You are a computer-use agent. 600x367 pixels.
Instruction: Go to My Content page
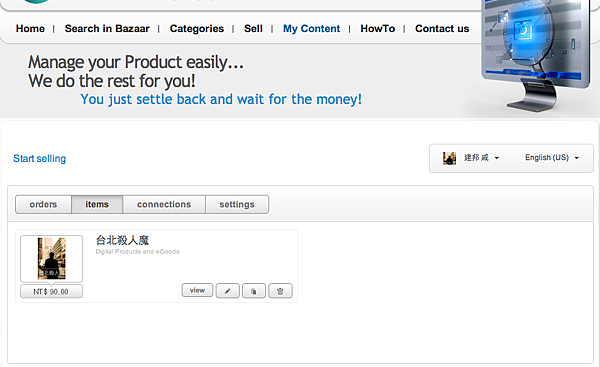point(311,29)
